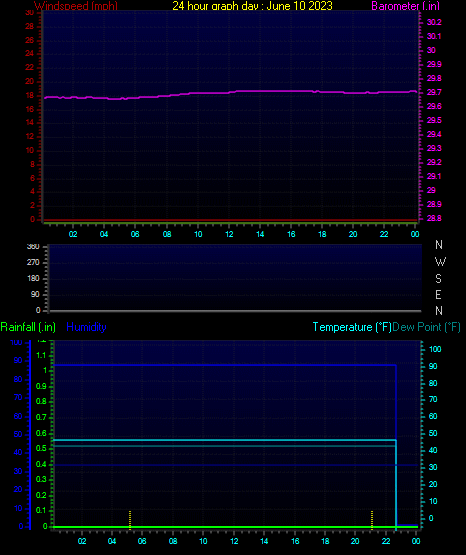Viewport: 466px width, 555px height.
Task: Click the 29.7 barometer scale value
Action: pyautogui.click(x=434, y=92)
